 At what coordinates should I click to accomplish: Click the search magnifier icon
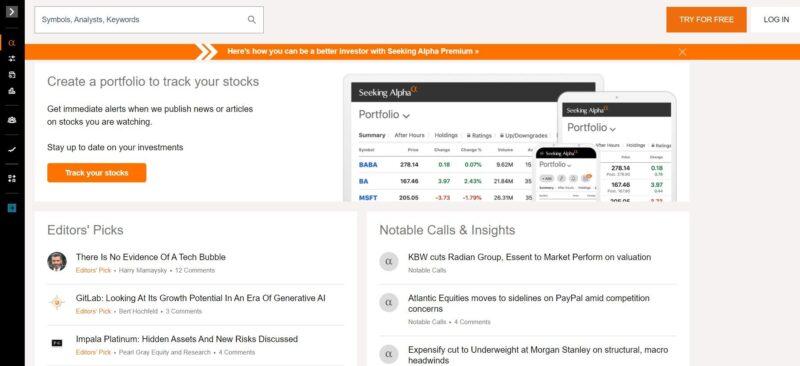252,19
